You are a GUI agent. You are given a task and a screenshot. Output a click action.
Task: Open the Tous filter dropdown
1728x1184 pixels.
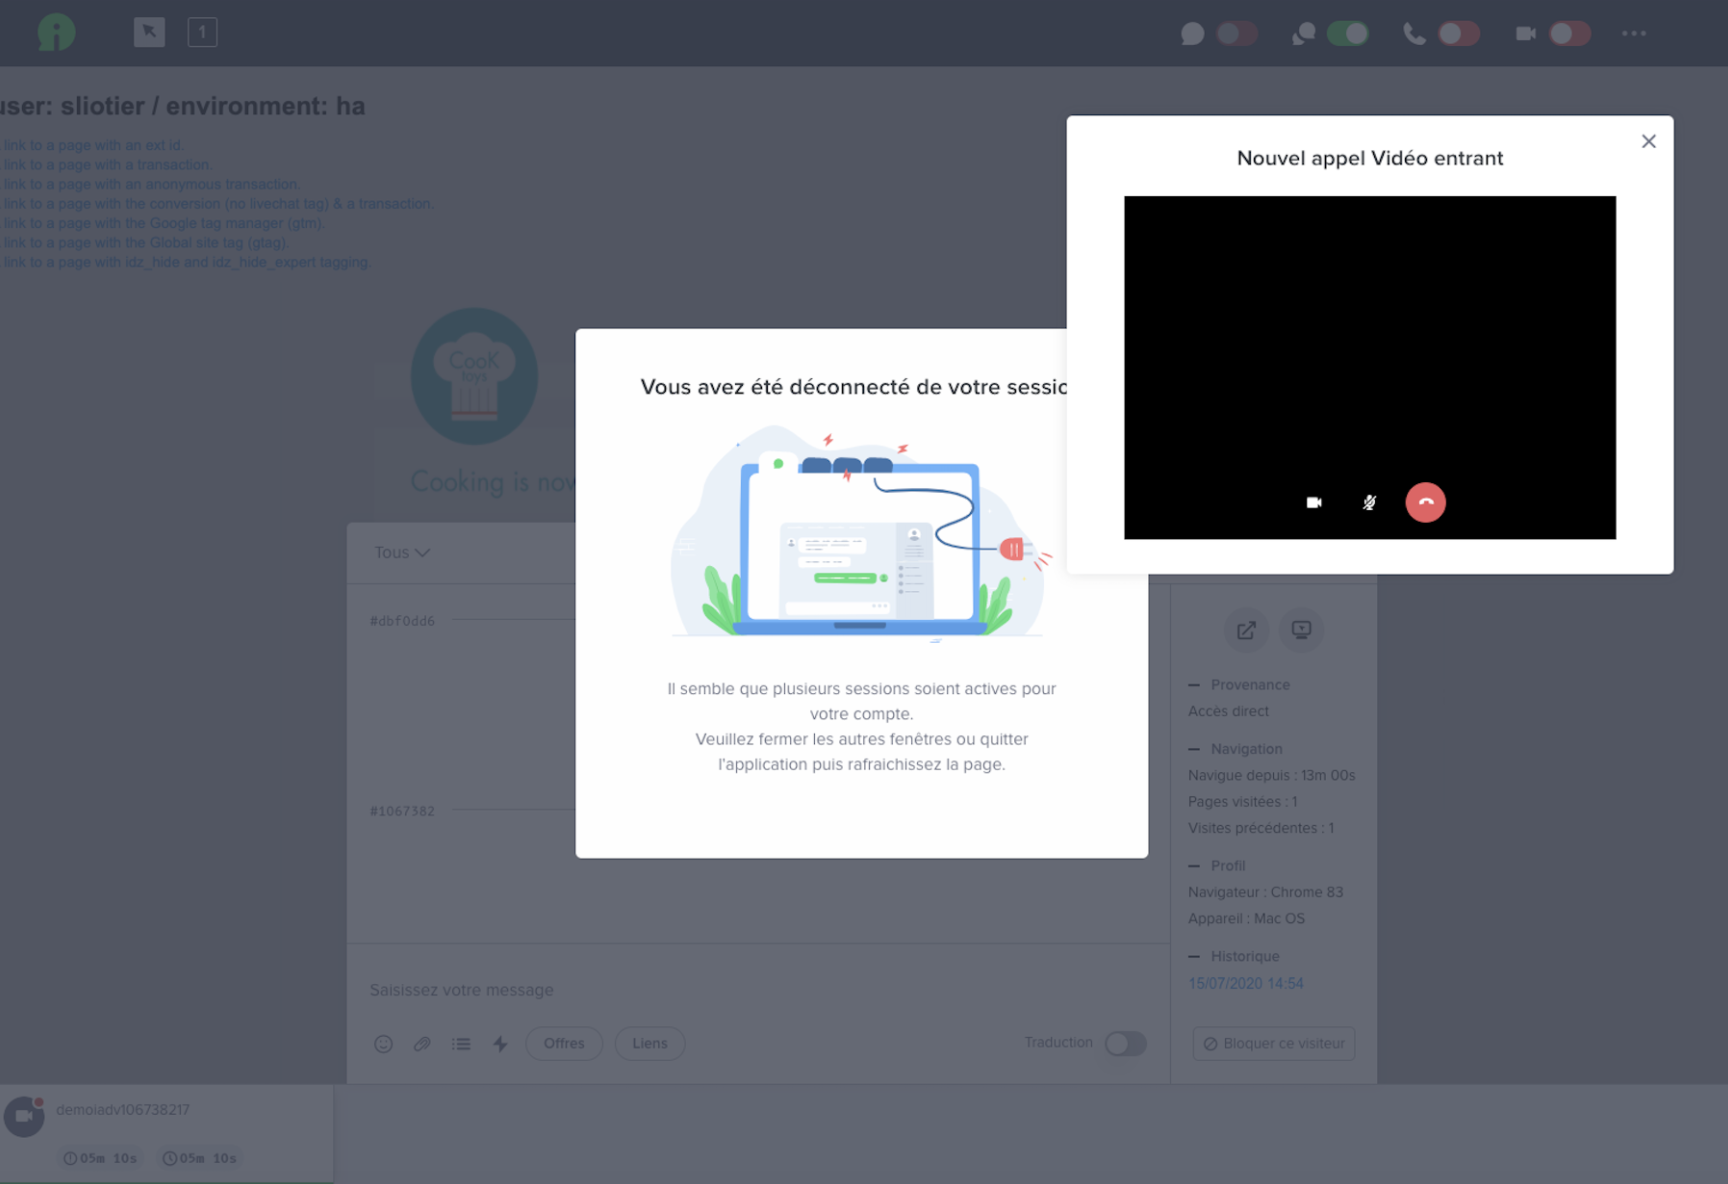click(x=401, y=552)
